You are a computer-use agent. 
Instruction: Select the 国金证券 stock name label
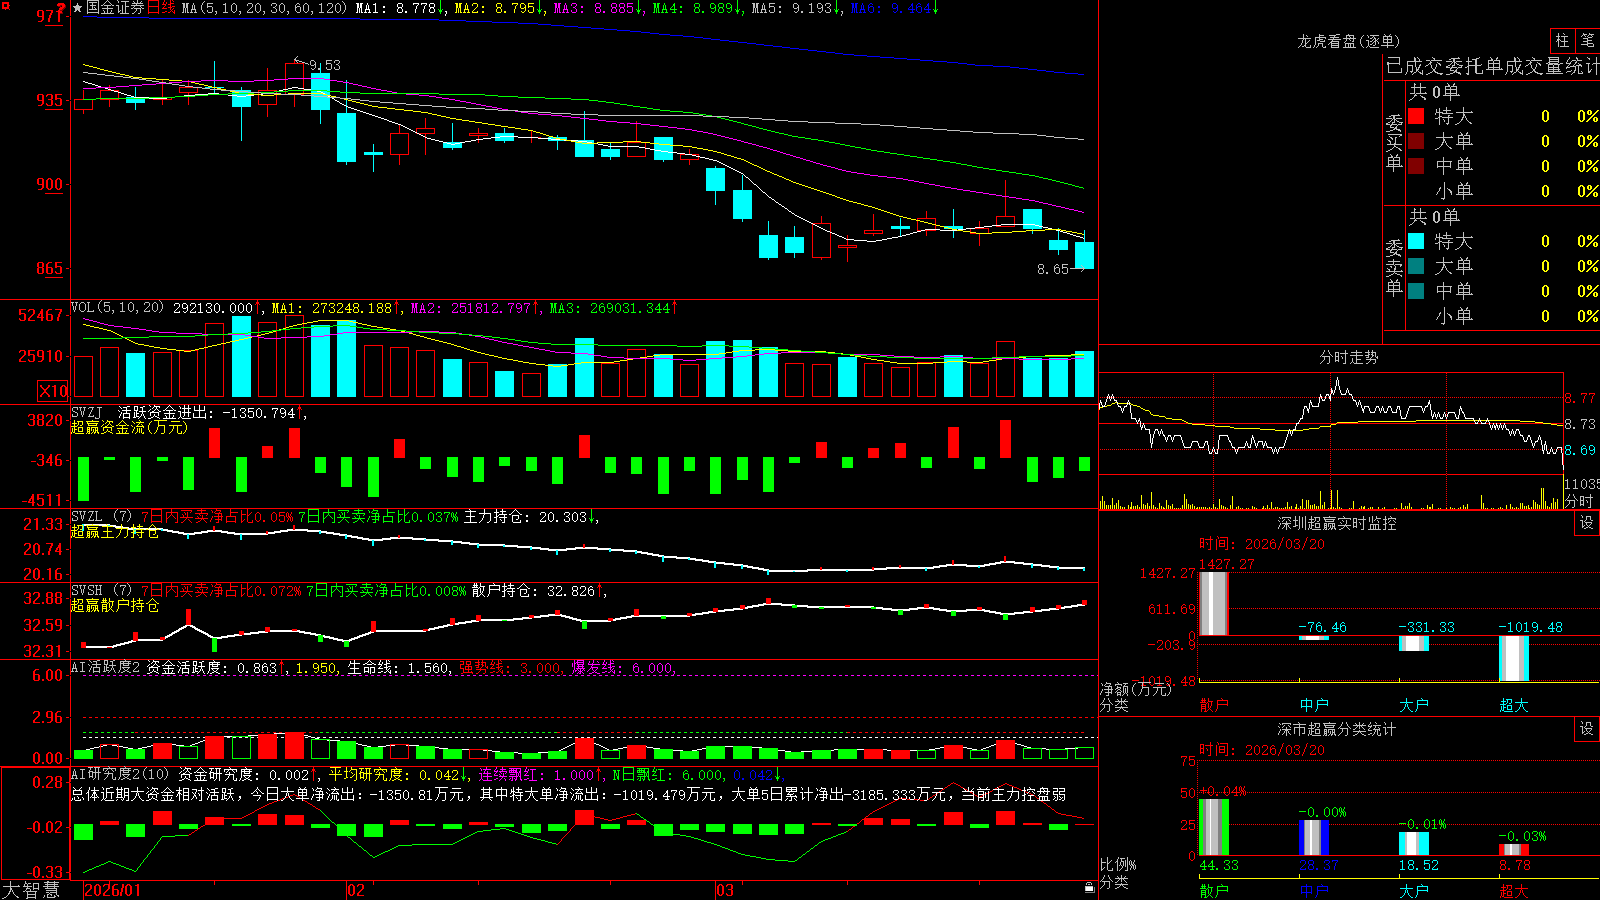(115, 8)
